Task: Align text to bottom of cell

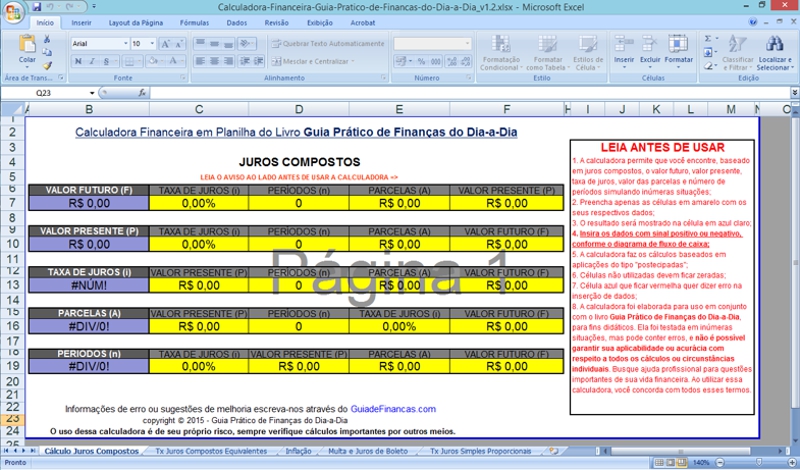Action: [229, 44]
